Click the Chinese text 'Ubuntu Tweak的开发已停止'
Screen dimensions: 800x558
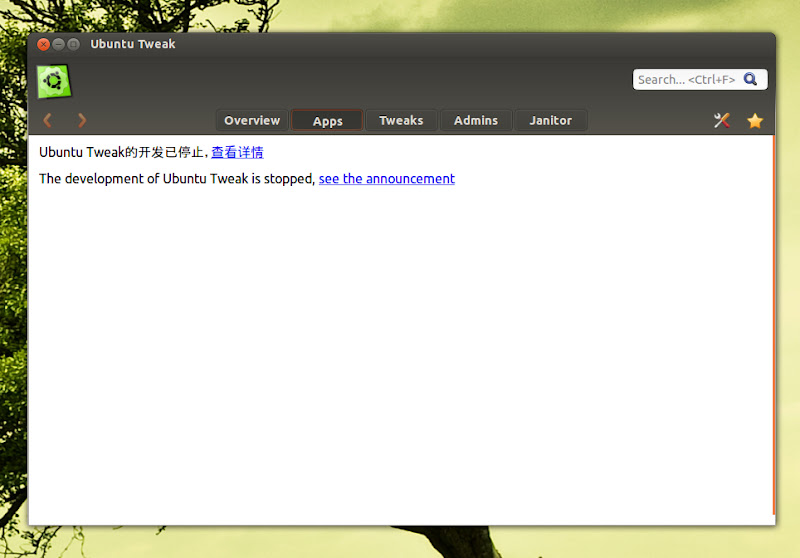tap(121, 152)
